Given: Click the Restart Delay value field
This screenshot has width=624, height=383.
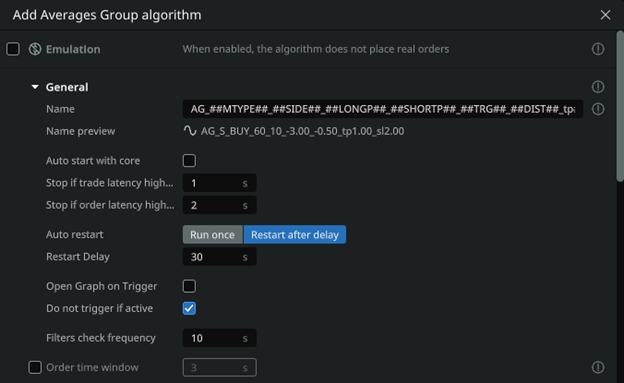Looking at the screenshot, I should 219,257.
